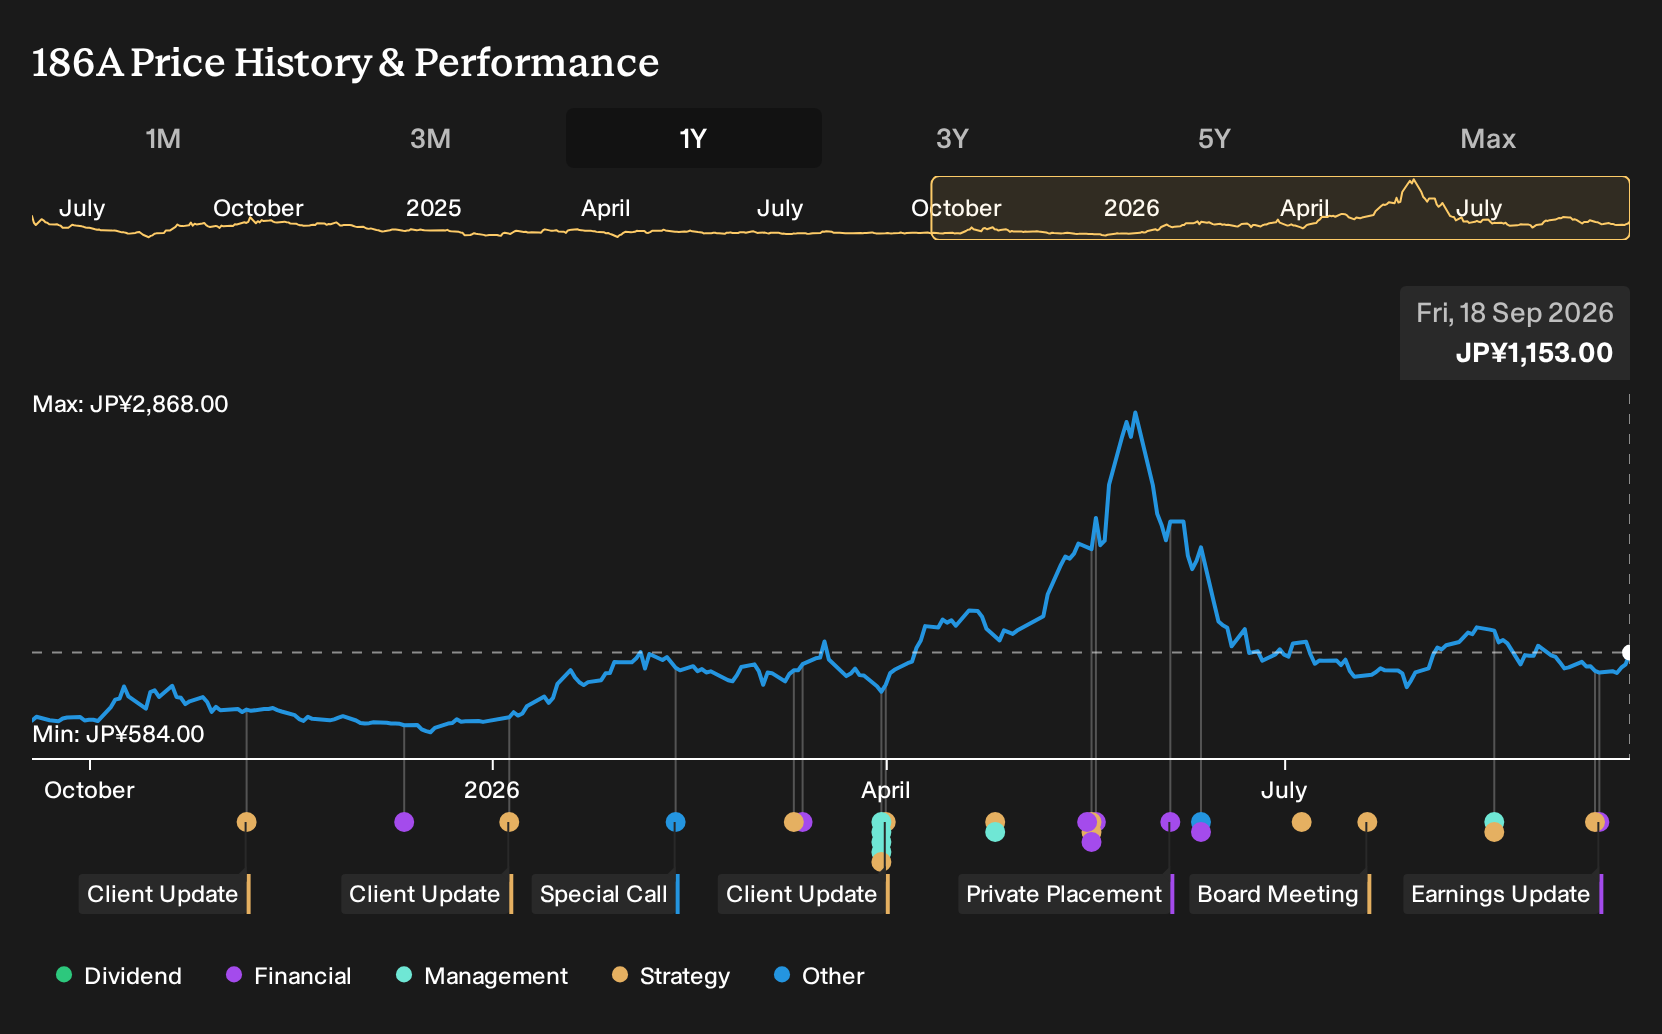Click the price peak of the blue line

[1134, 413]
